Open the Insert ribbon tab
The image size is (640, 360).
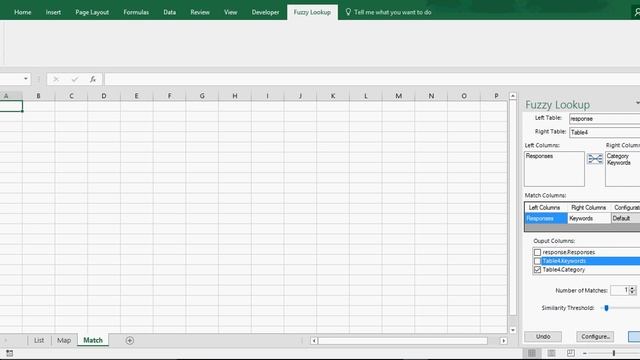(53, 12)
